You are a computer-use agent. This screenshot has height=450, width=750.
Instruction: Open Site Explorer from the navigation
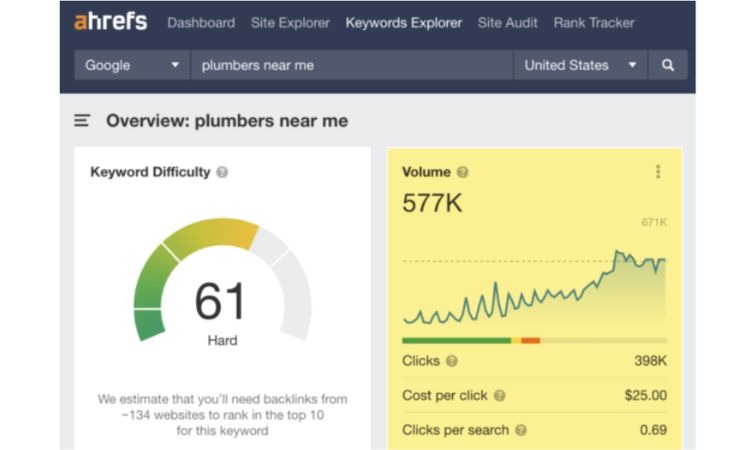click(x=290, y=23)
